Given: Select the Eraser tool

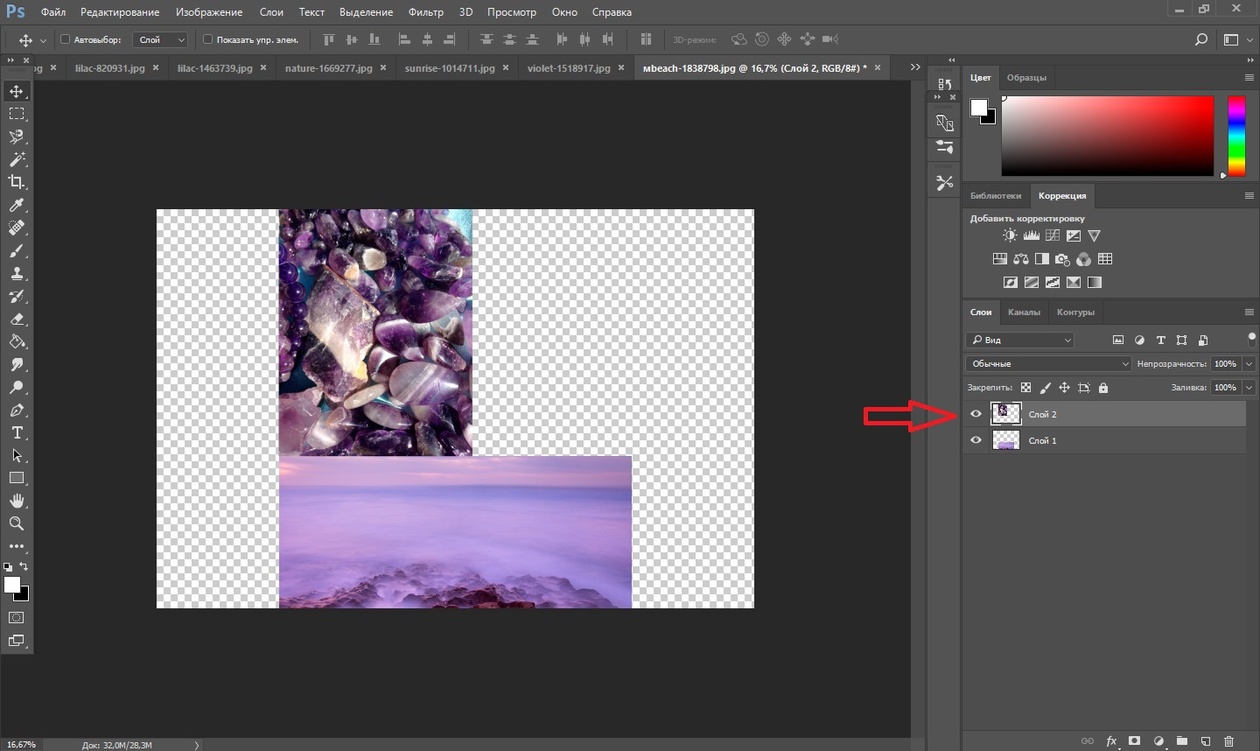Looking at the screenshot, I should 16,319.
